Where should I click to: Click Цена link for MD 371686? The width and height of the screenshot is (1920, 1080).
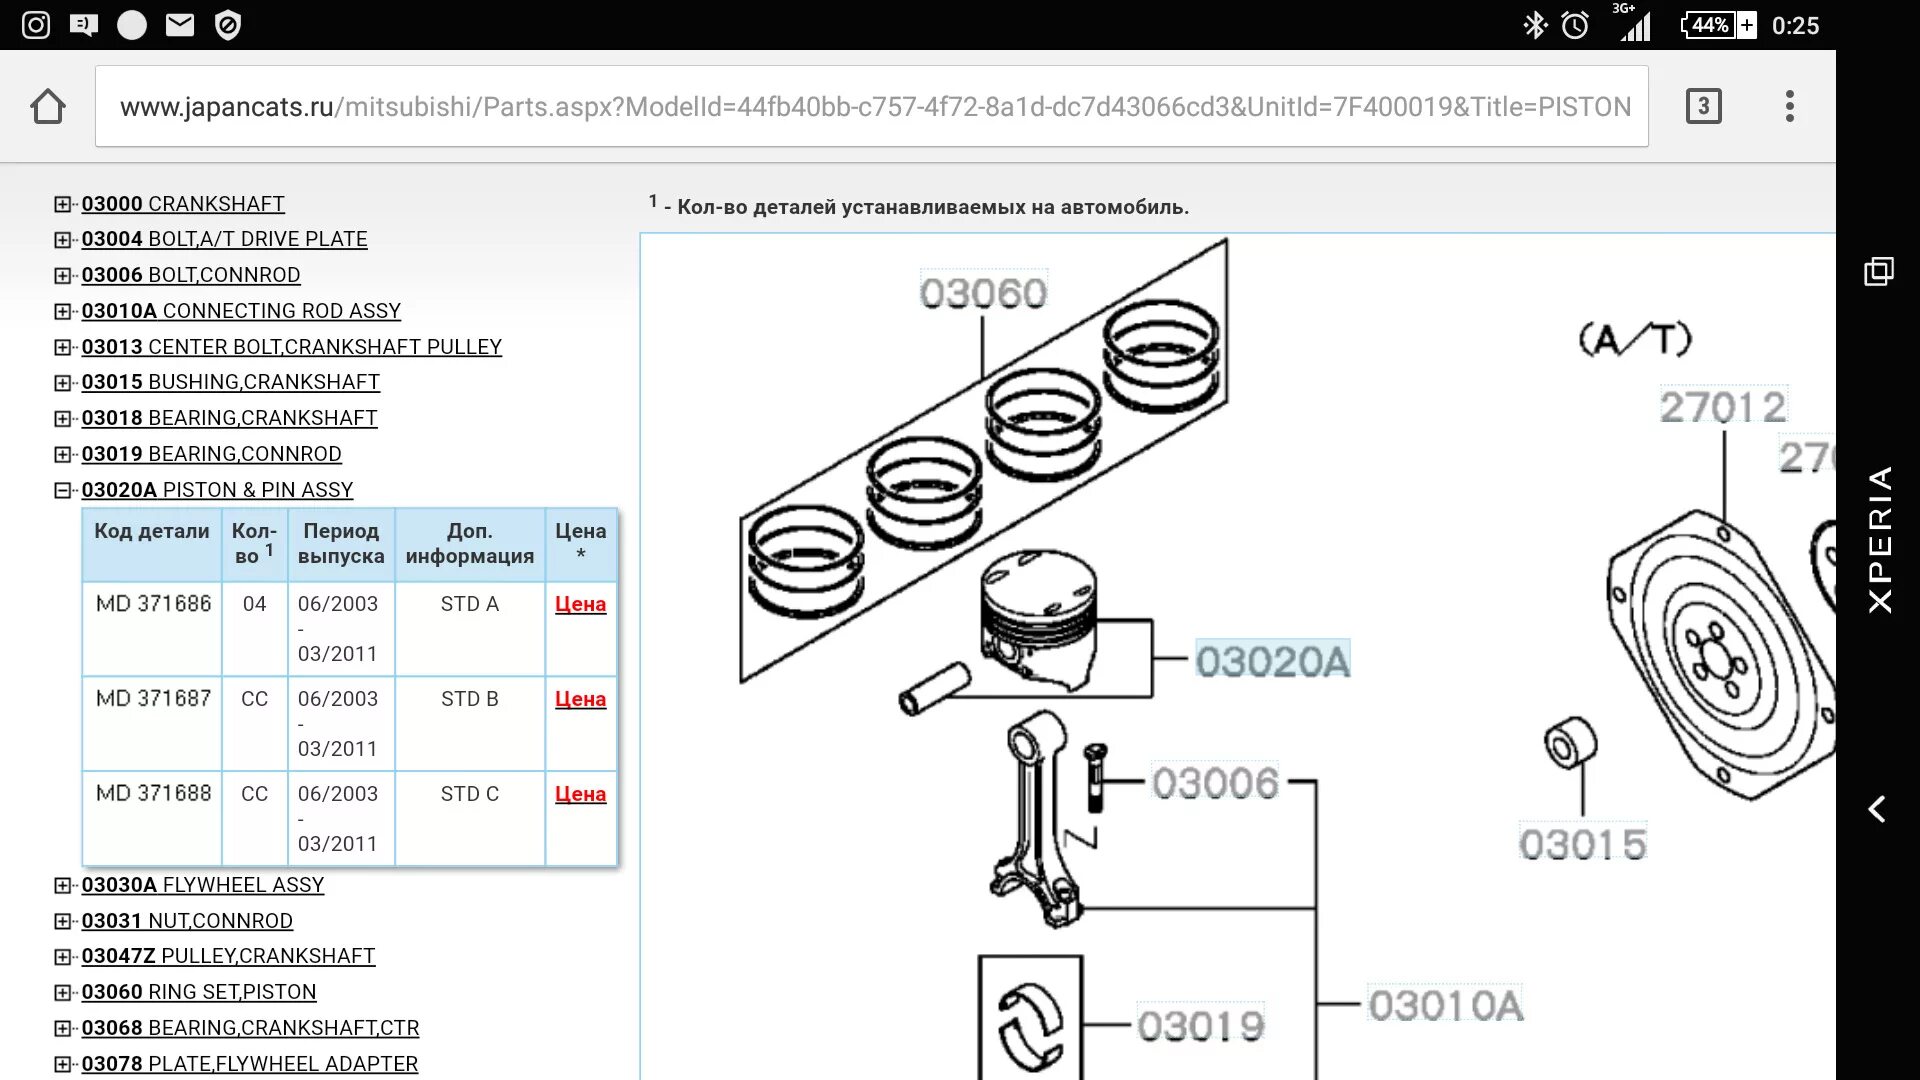pos(580,604)
